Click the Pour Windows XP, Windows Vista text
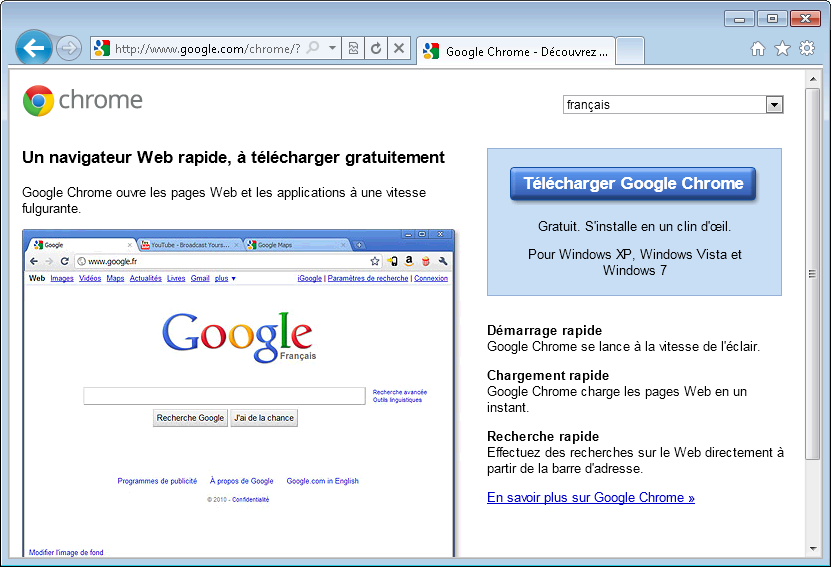Image resolution: width=831 pixels, height=567 pixels. tap(634, 262)
